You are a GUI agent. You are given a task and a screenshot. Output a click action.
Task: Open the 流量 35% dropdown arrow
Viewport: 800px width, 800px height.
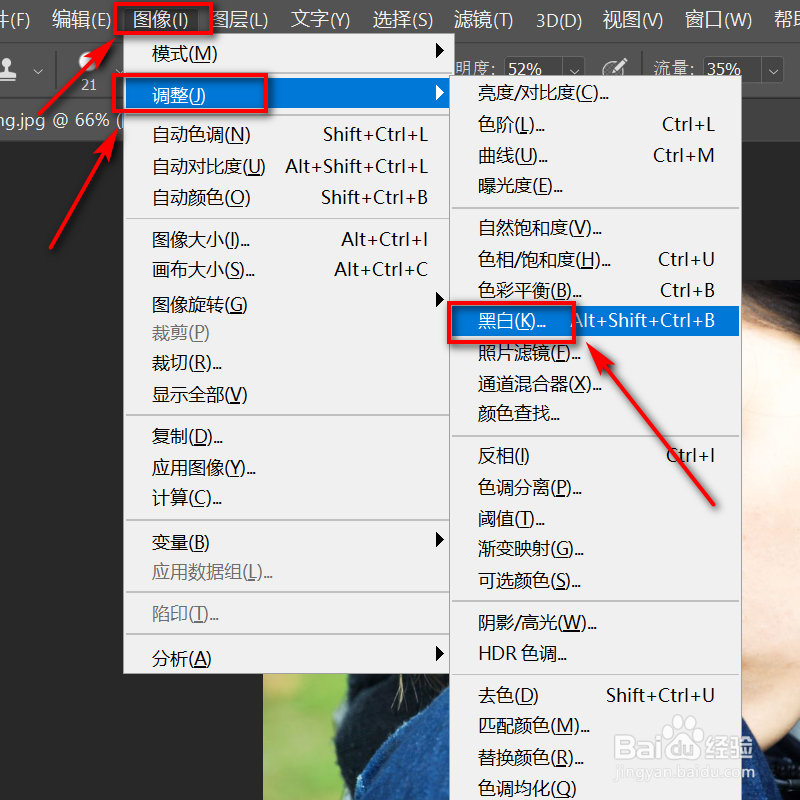pos(773,70)
